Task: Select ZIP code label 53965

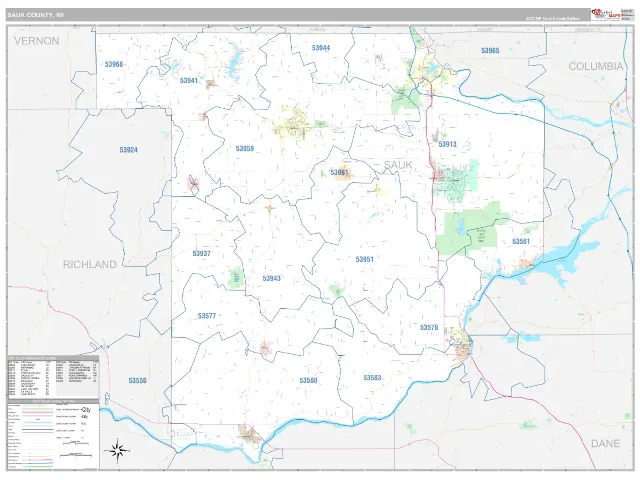Action: tap(490, 51)
